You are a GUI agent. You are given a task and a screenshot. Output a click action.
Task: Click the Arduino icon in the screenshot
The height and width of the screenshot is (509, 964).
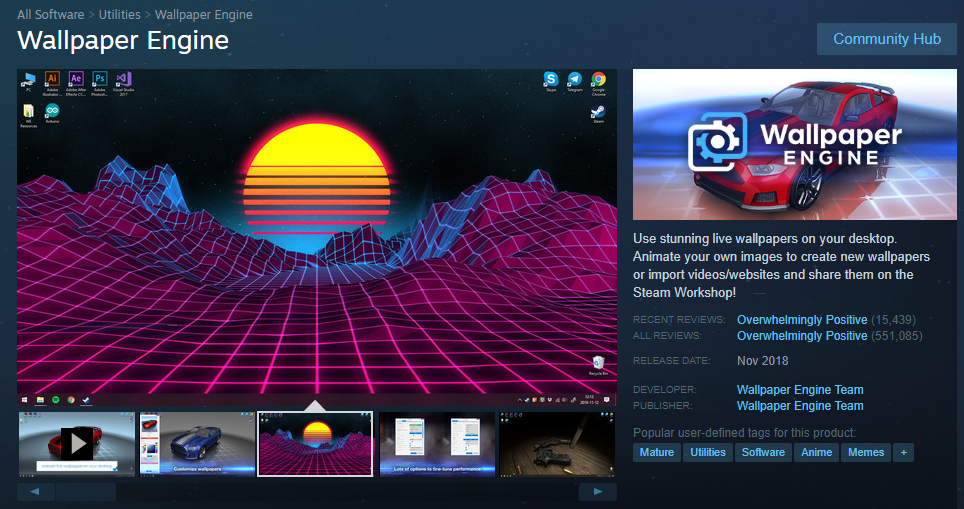52,113
